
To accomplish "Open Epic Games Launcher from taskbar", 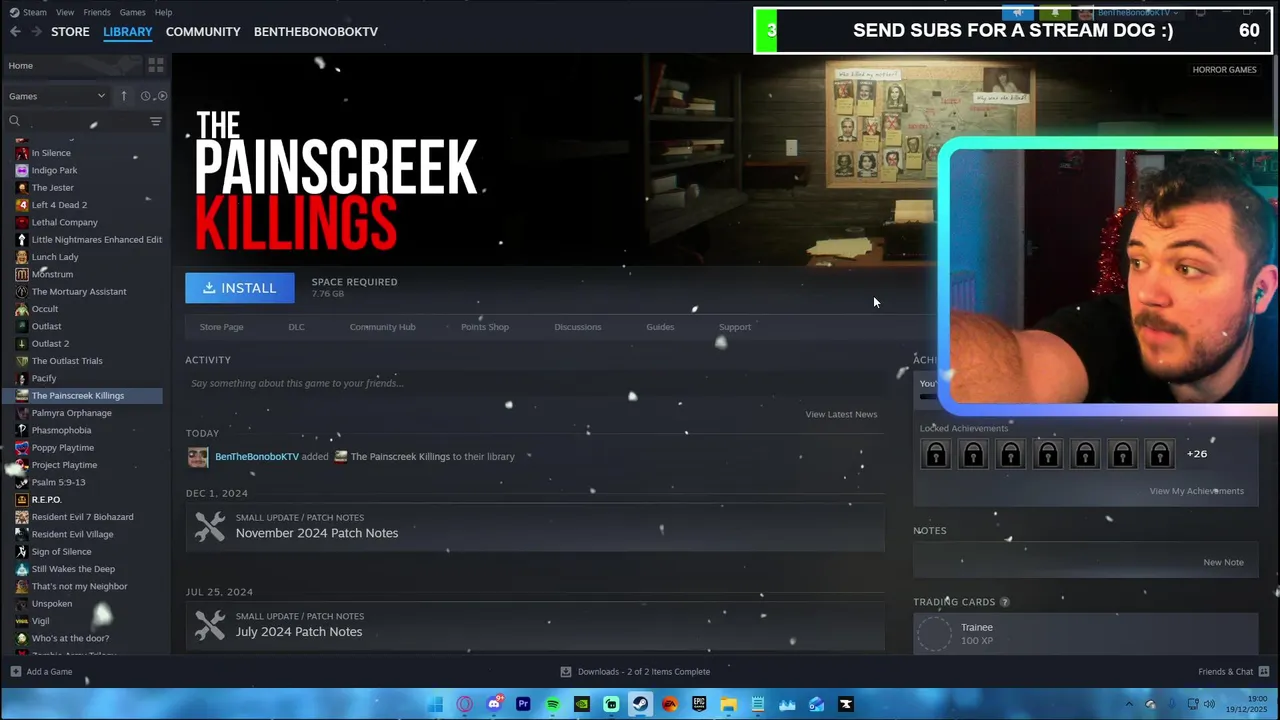I will pyautogui.click(x=699, y=704).
